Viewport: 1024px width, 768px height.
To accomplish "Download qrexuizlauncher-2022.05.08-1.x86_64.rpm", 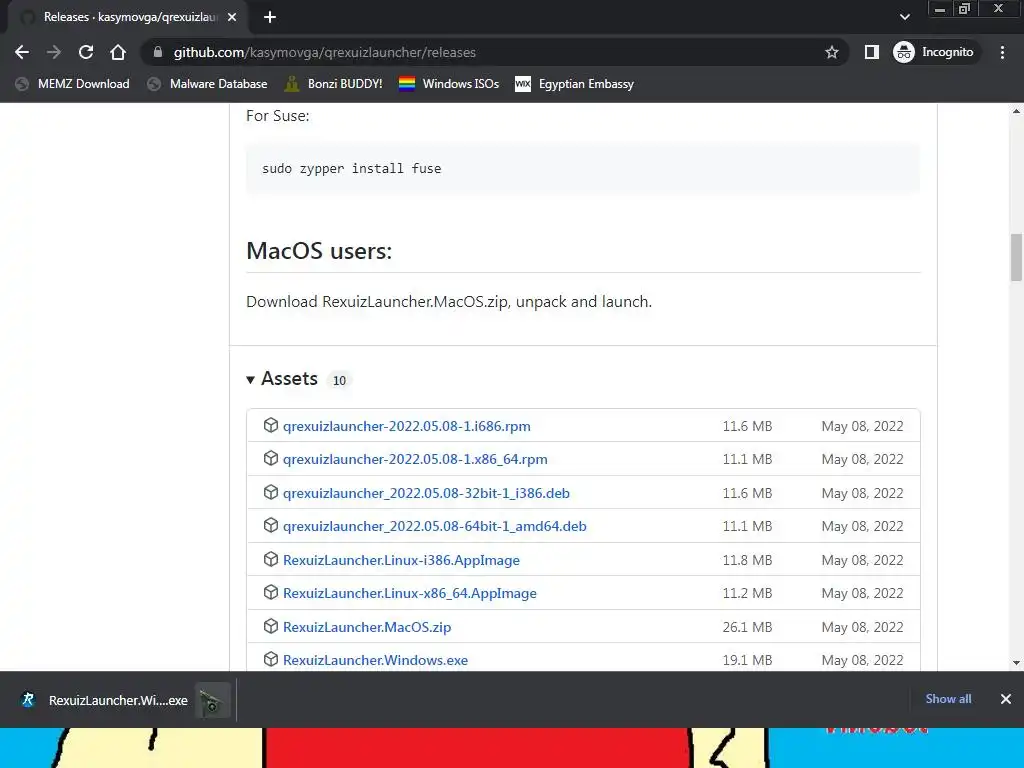I will pyautogui.click(x=415, y=459).
